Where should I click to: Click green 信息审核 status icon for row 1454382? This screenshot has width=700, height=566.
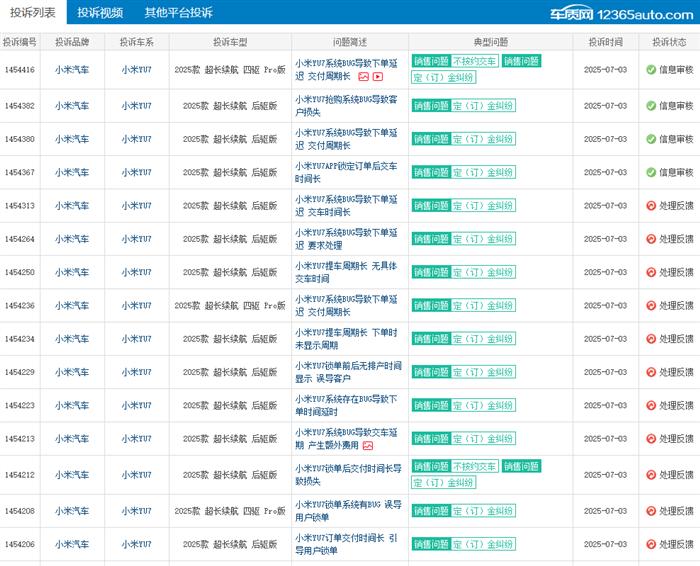651,106
